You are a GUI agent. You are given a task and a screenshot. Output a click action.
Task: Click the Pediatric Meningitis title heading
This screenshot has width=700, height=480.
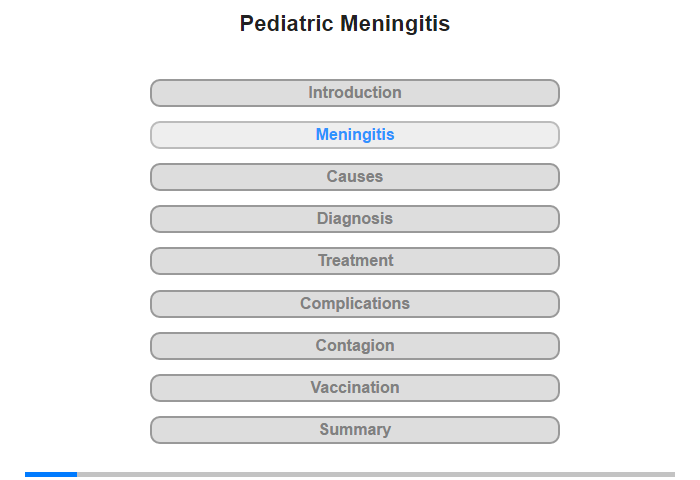pyautogui.click(x=345, y=24)
